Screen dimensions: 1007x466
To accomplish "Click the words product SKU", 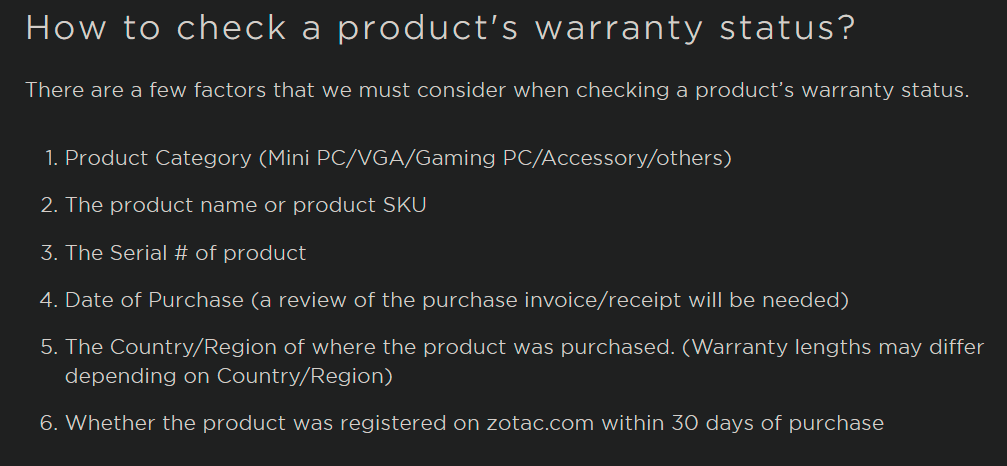I will coord(359,205).
